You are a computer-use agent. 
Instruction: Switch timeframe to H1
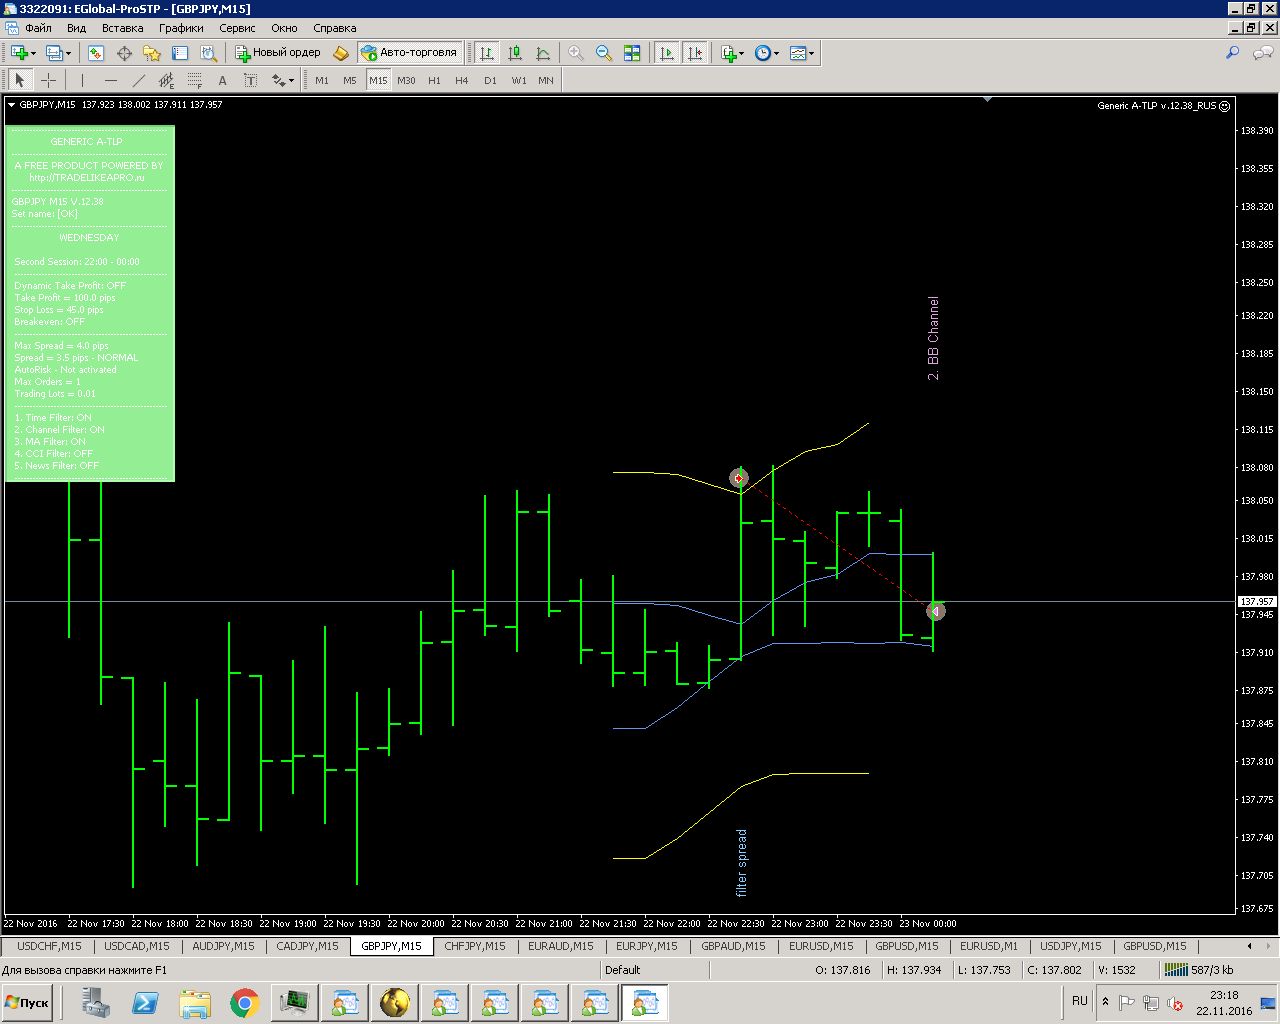click(x=434, y=80)
